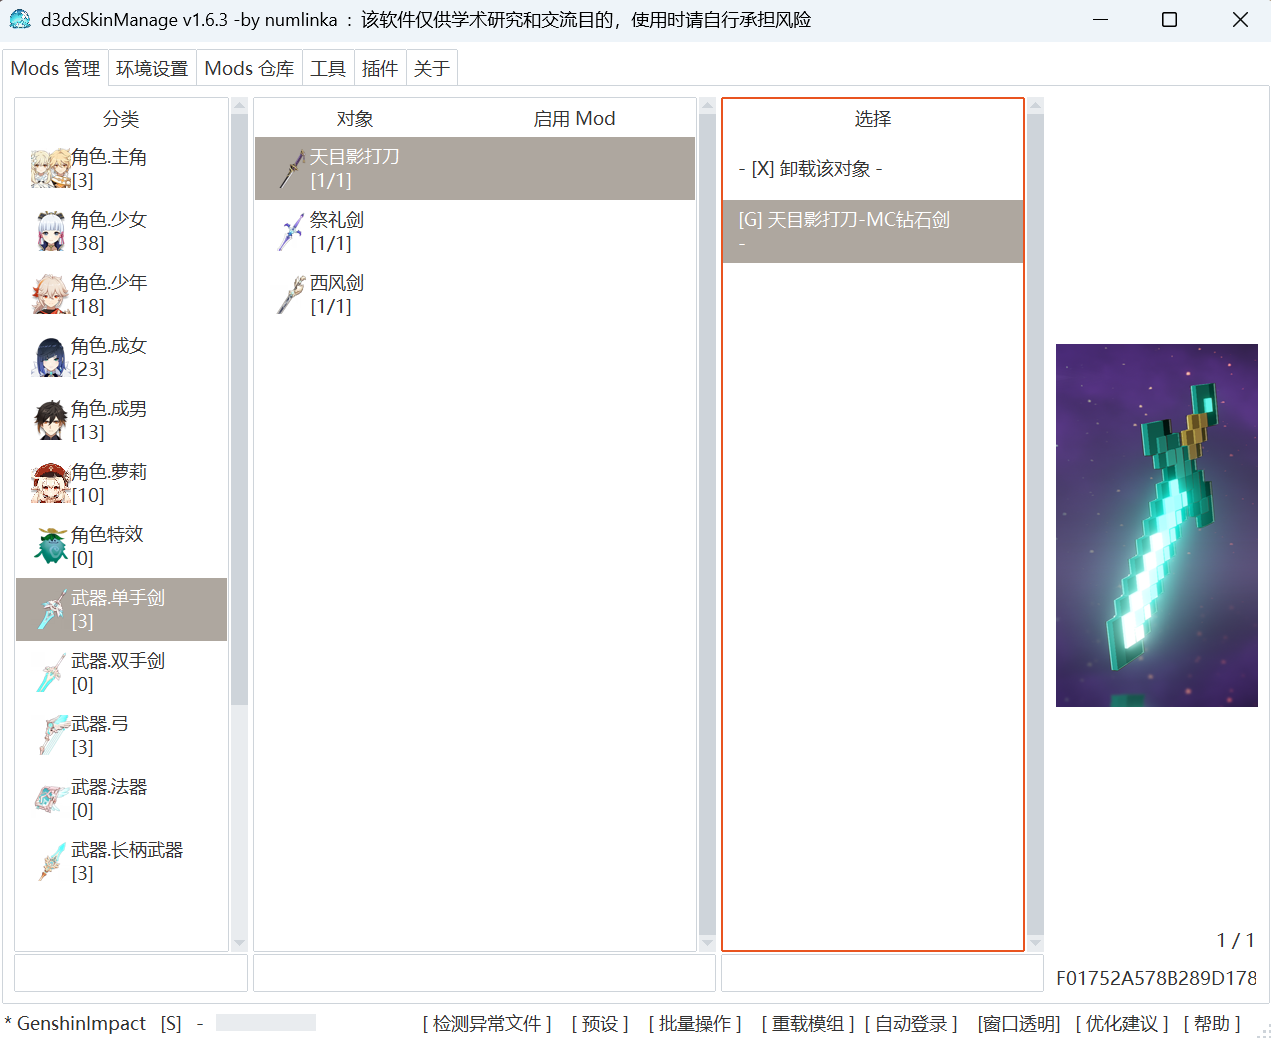The image size is (1271, 1038).
Task: Maximize the d3dxSkinManage window
Action: 1169,20
